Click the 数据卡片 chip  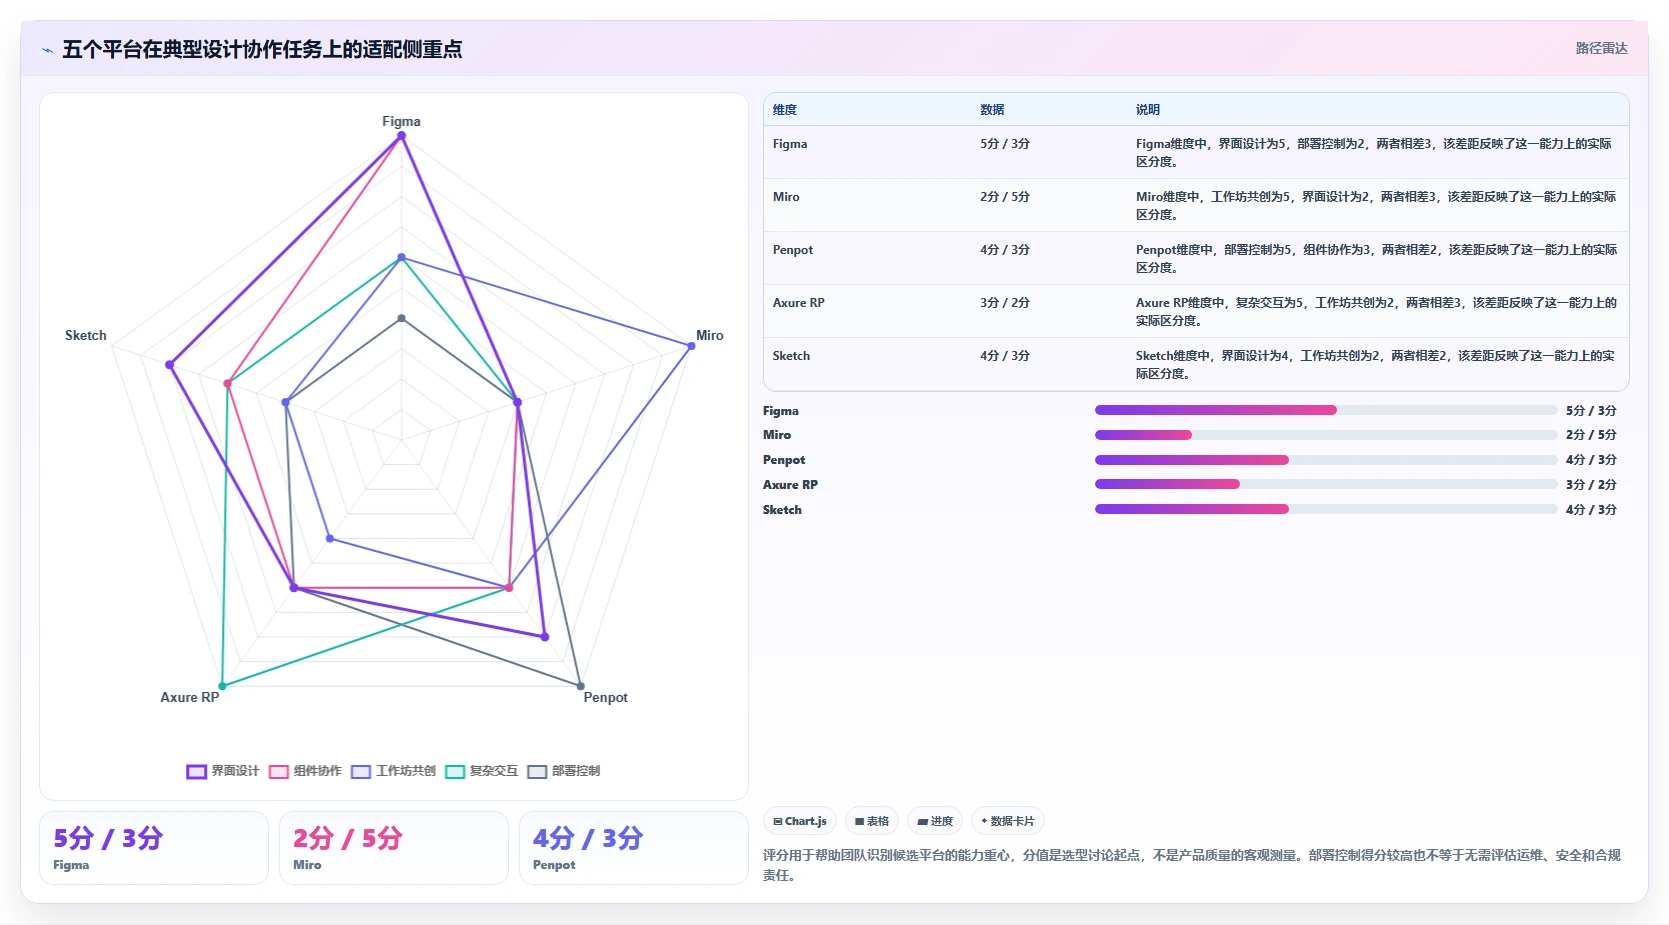pos(1008,821)
